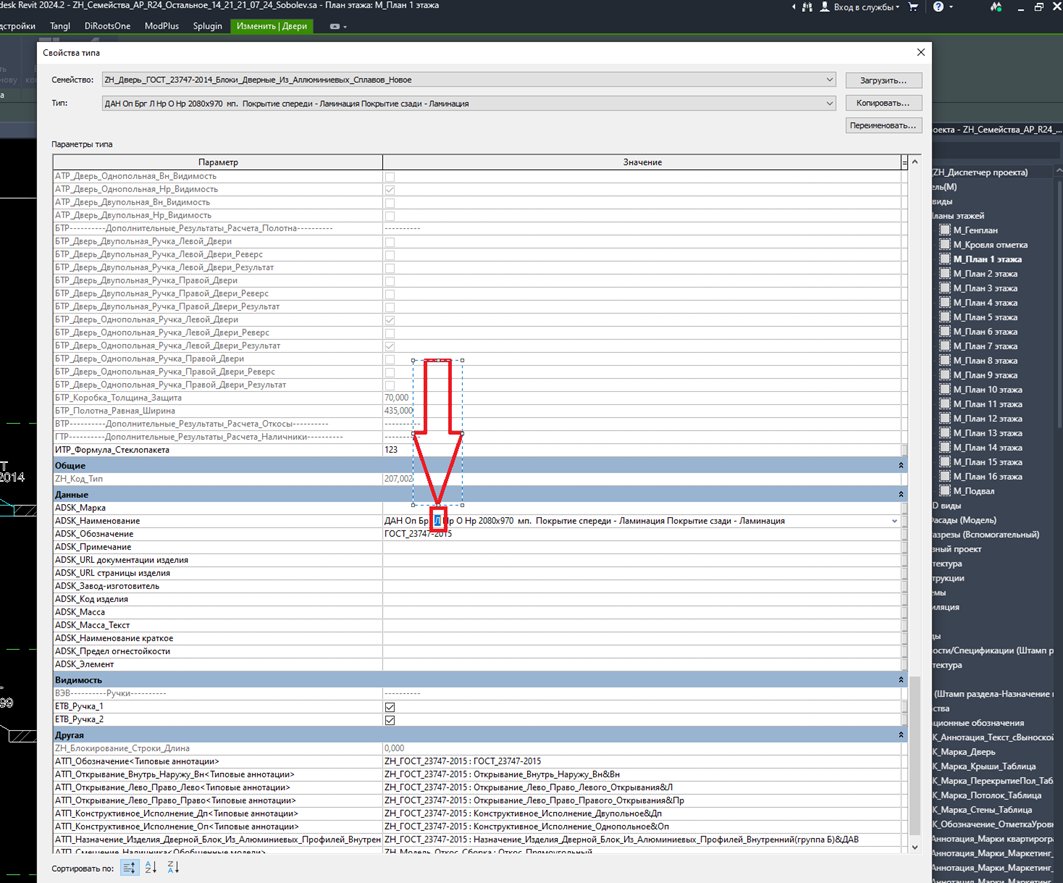This screenshot has width=1063, height=883.
Task: Sort parameters by default group order
Action: [129, 867]
